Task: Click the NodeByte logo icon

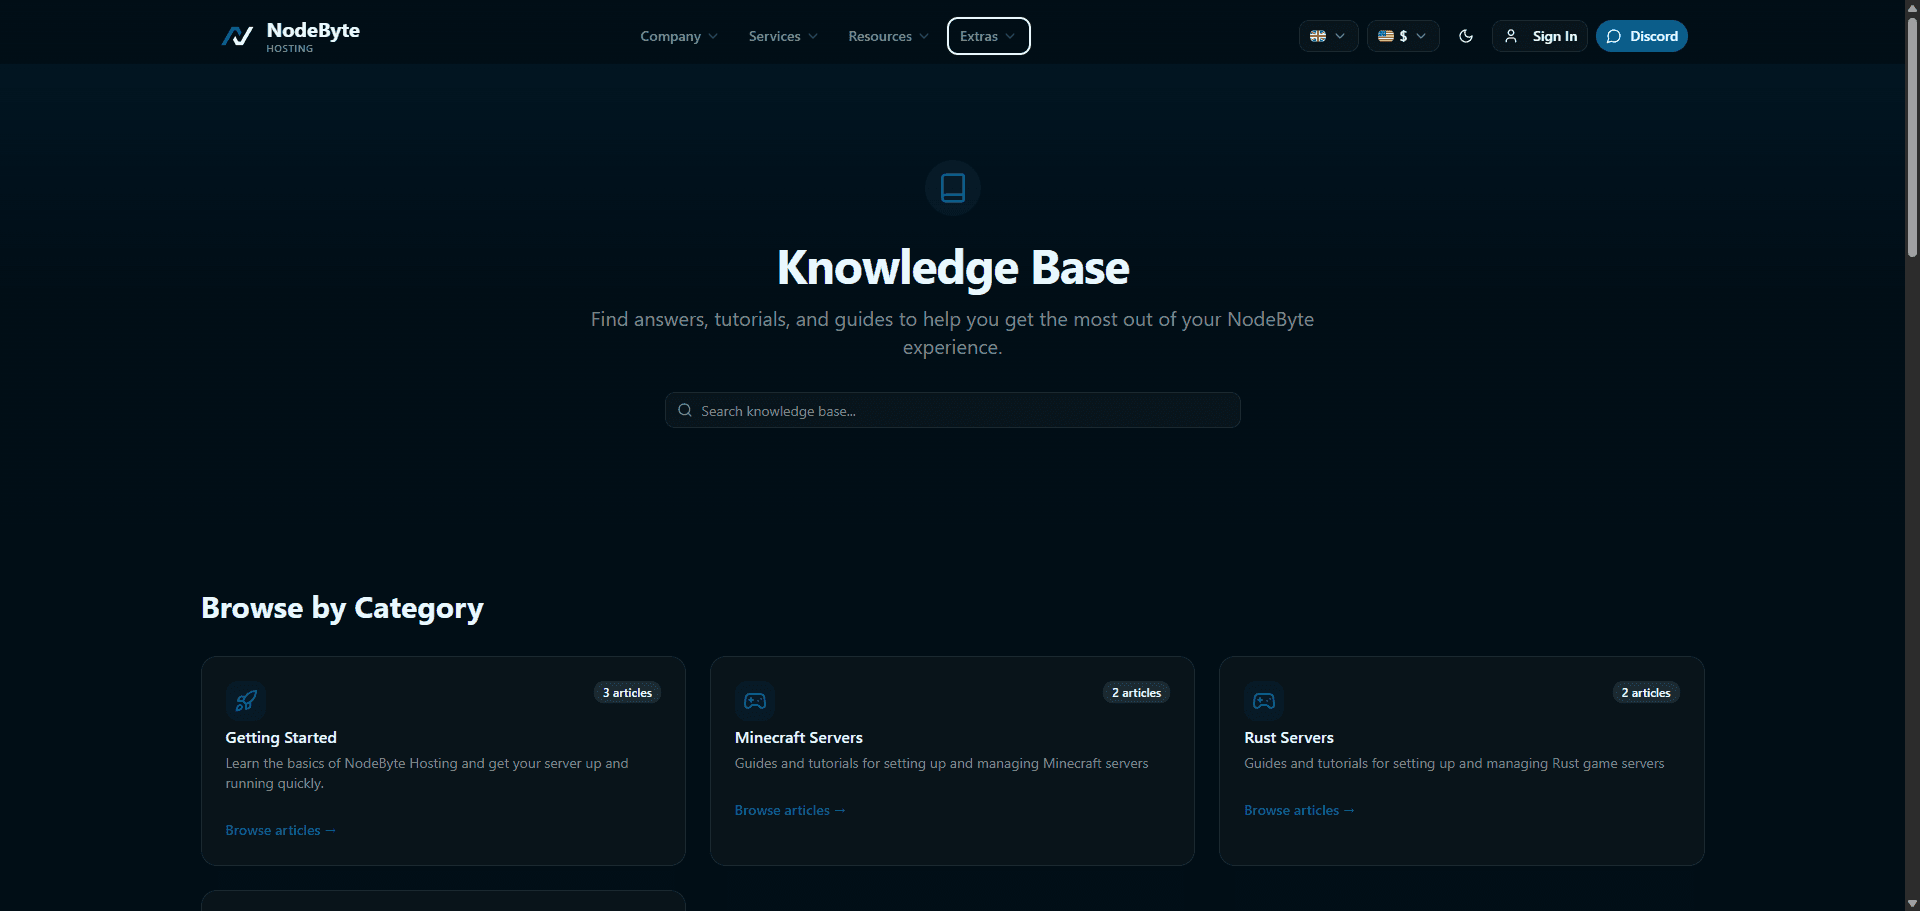Action: pos(237,37)
